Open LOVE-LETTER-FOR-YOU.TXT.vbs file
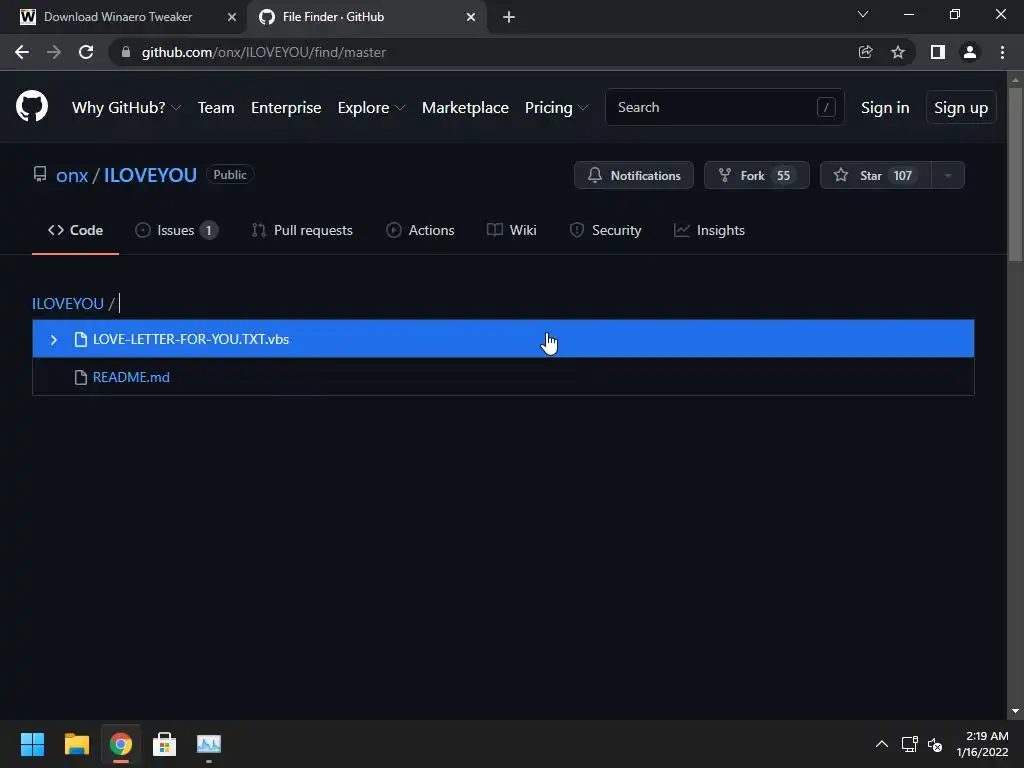The width and height of the screenshot is (1024, 768). coord(503,339)
